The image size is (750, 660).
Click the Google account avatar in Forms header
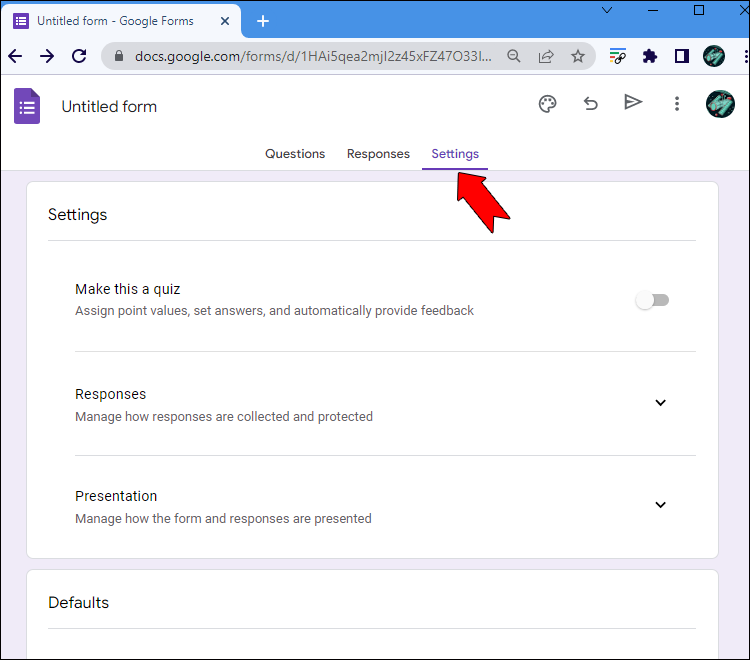[720, 104]
